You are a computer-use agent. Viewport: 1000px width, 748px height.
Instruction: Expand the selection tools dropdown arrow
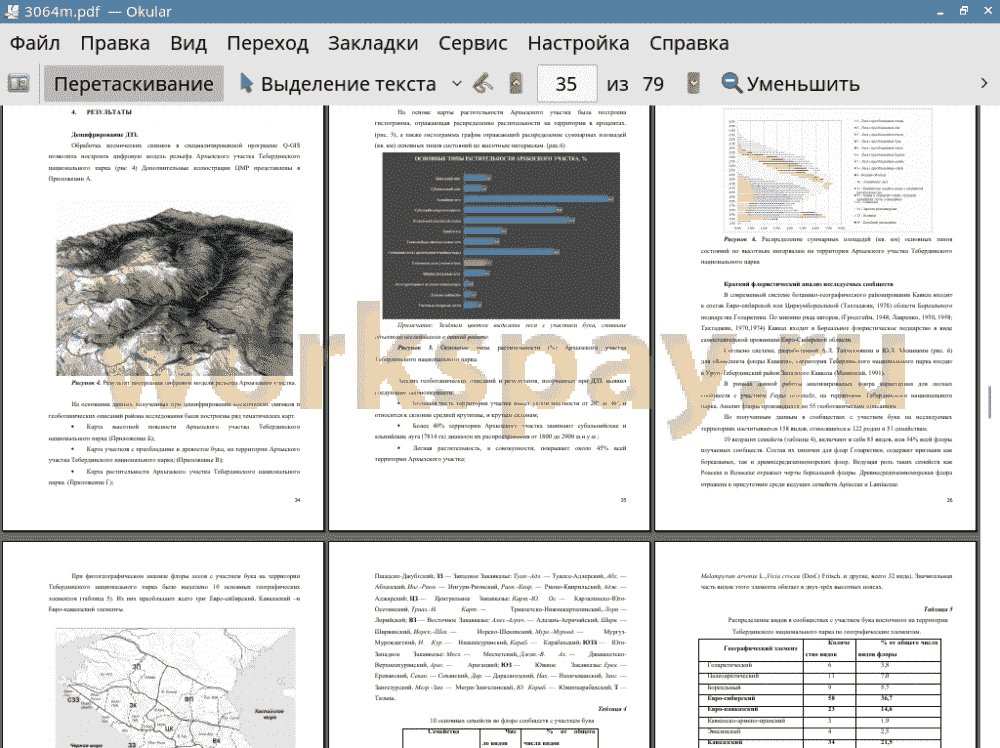pyautogui.click(x=457, y=84)
